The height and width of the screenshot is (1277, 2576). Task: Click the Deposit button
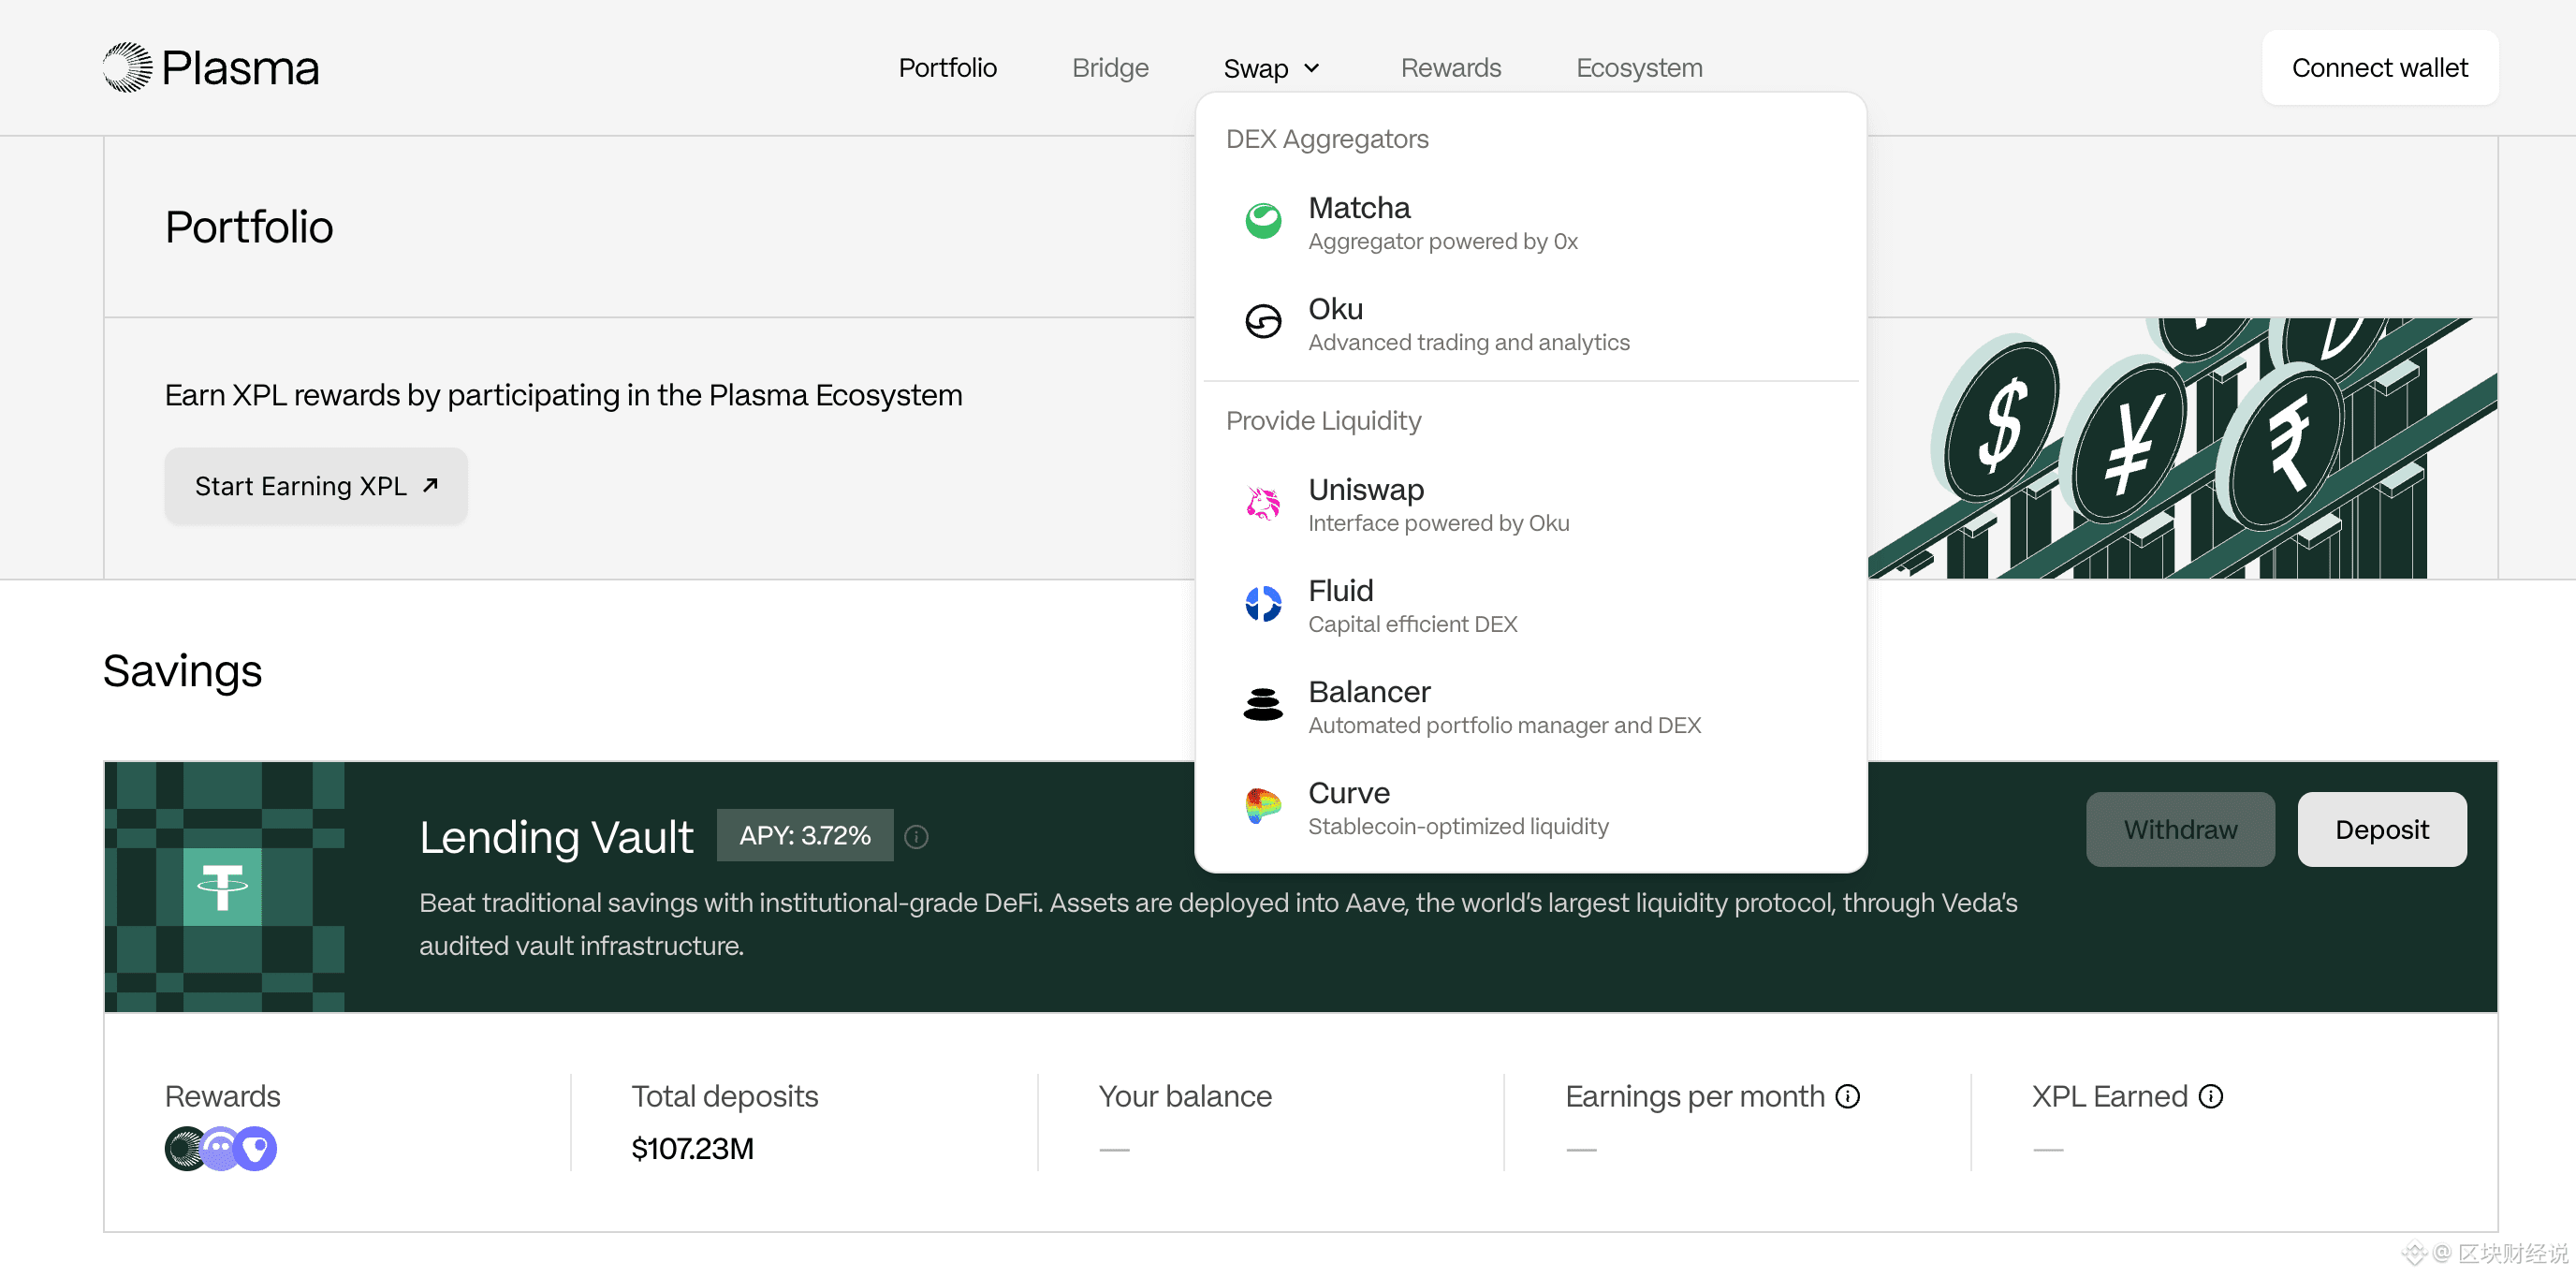point(2381,830)
